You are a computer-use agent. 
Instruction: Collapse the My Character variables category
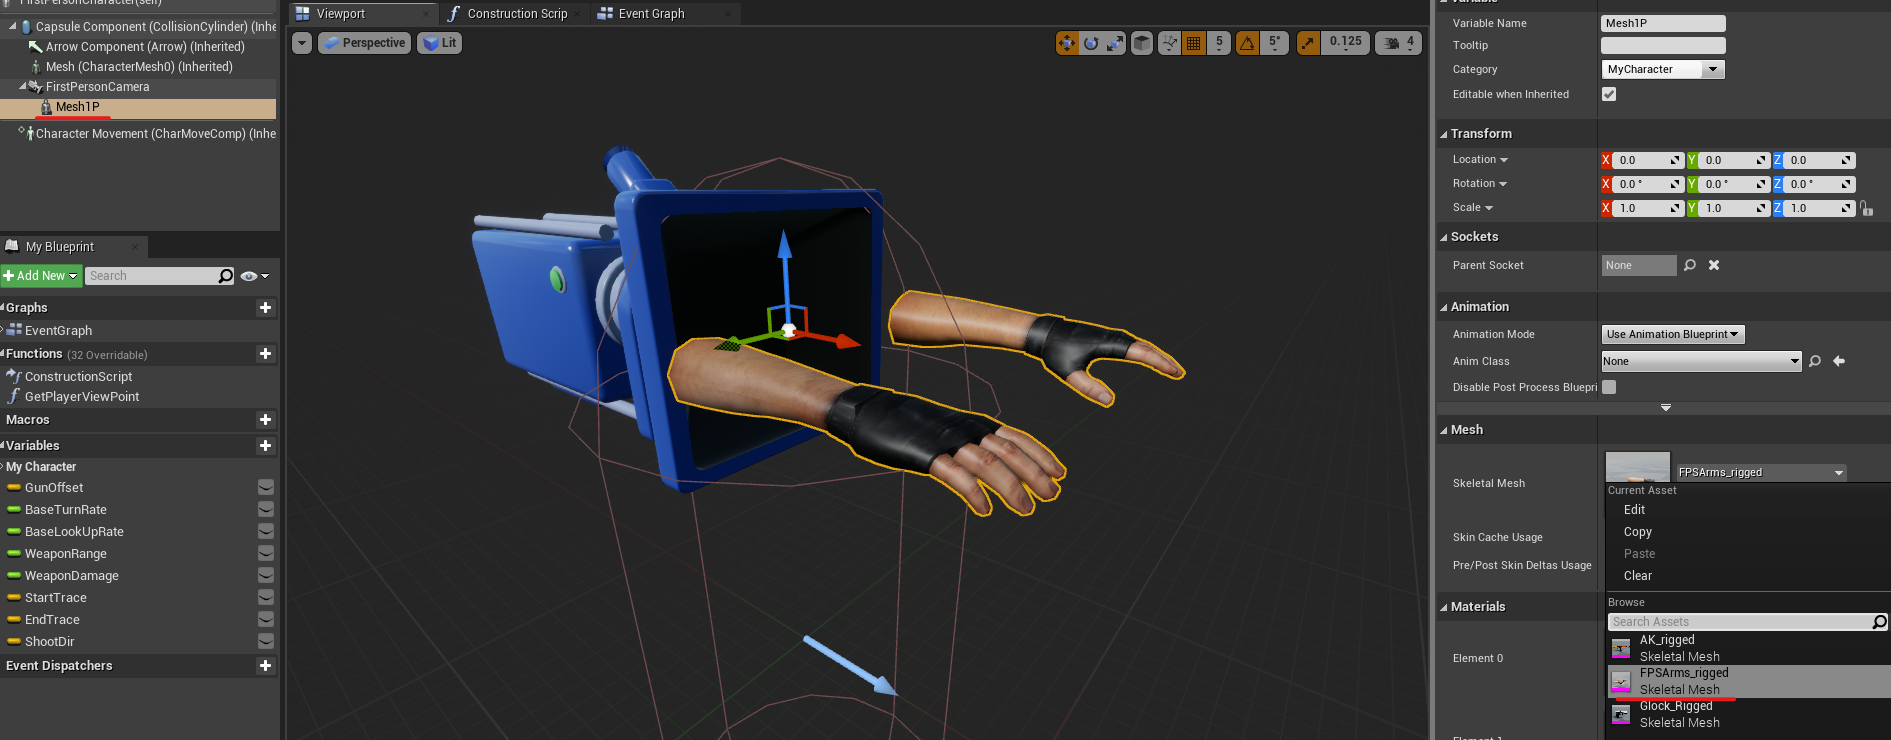pyautogui.click(x=3, y=467)
